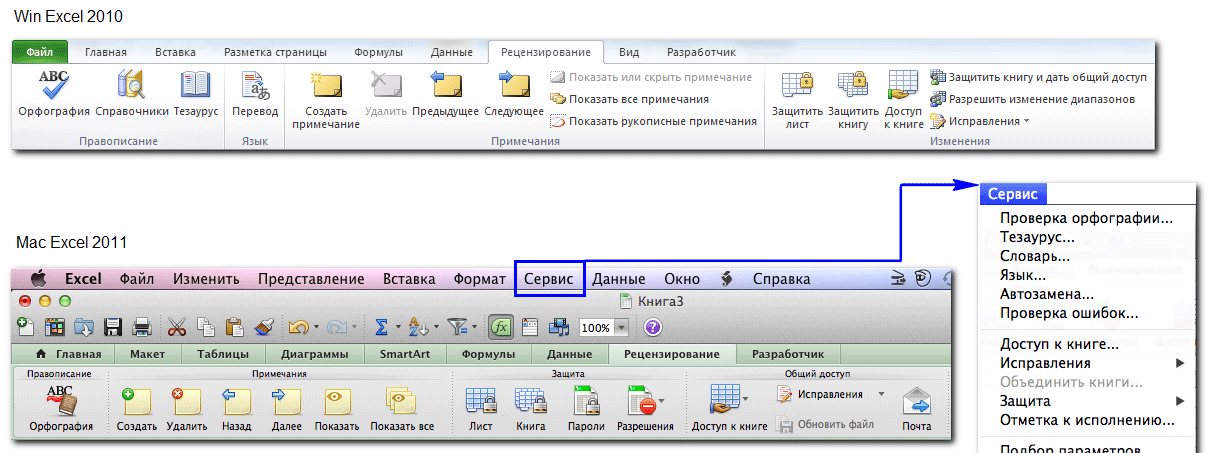Toggle Показать все примечания in Win ribbon
The width and height of the screenshot is (1212, 453).
628,99
